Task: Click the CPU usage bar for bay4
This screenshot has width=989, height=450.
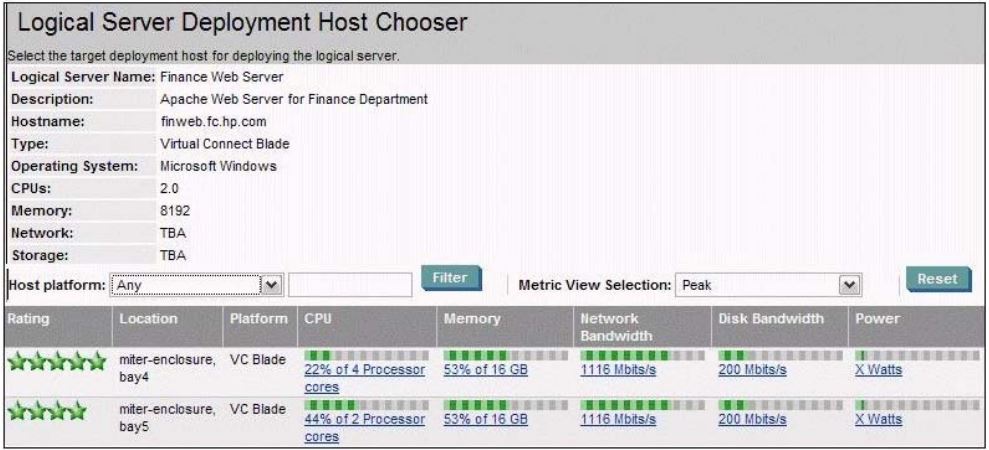Action: coord(366,356)
